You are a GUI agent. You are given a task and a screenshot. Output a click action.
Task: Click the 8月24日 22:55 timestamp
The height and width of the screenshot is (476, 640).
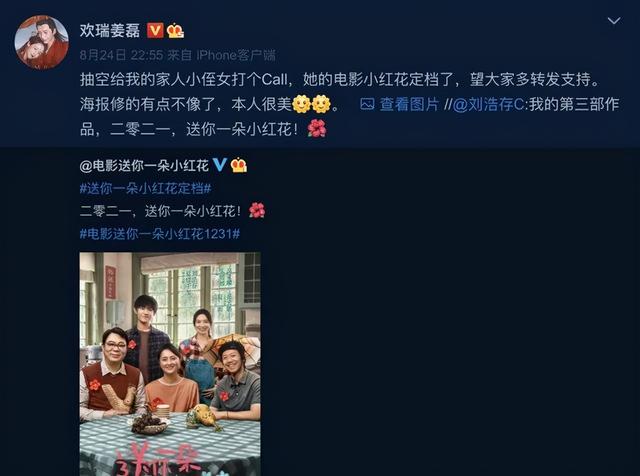(x=122, y=55)
